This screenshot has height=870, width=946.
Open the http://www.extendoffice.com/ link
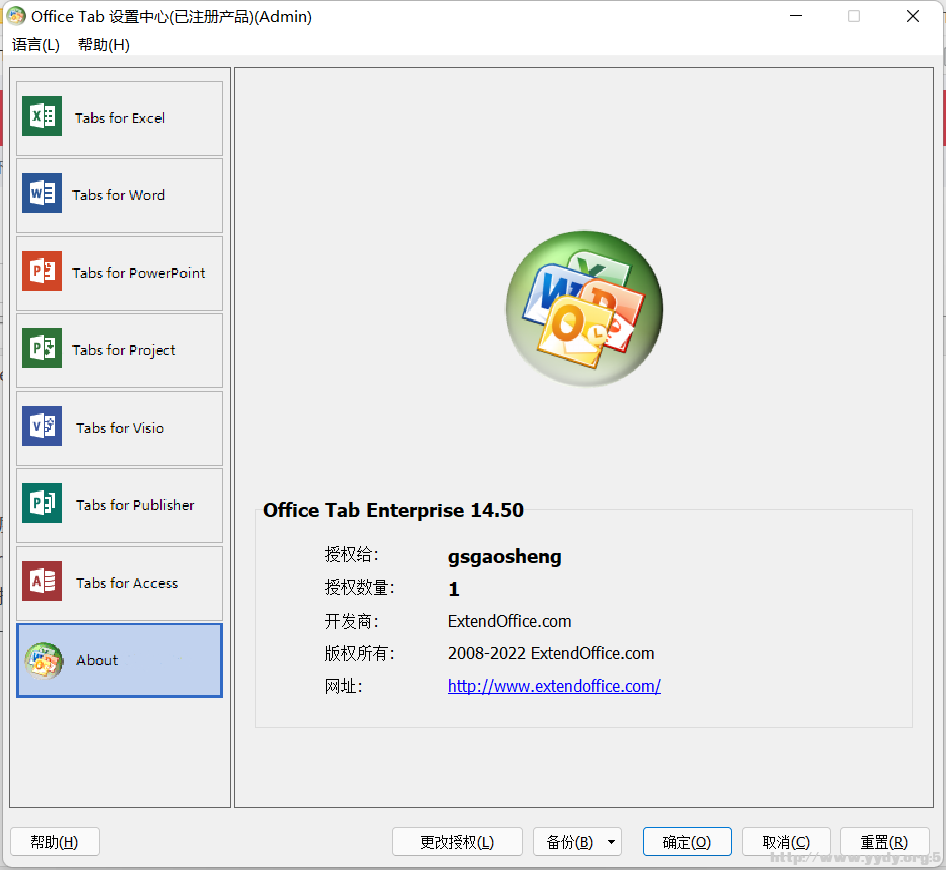coord(554,686)
